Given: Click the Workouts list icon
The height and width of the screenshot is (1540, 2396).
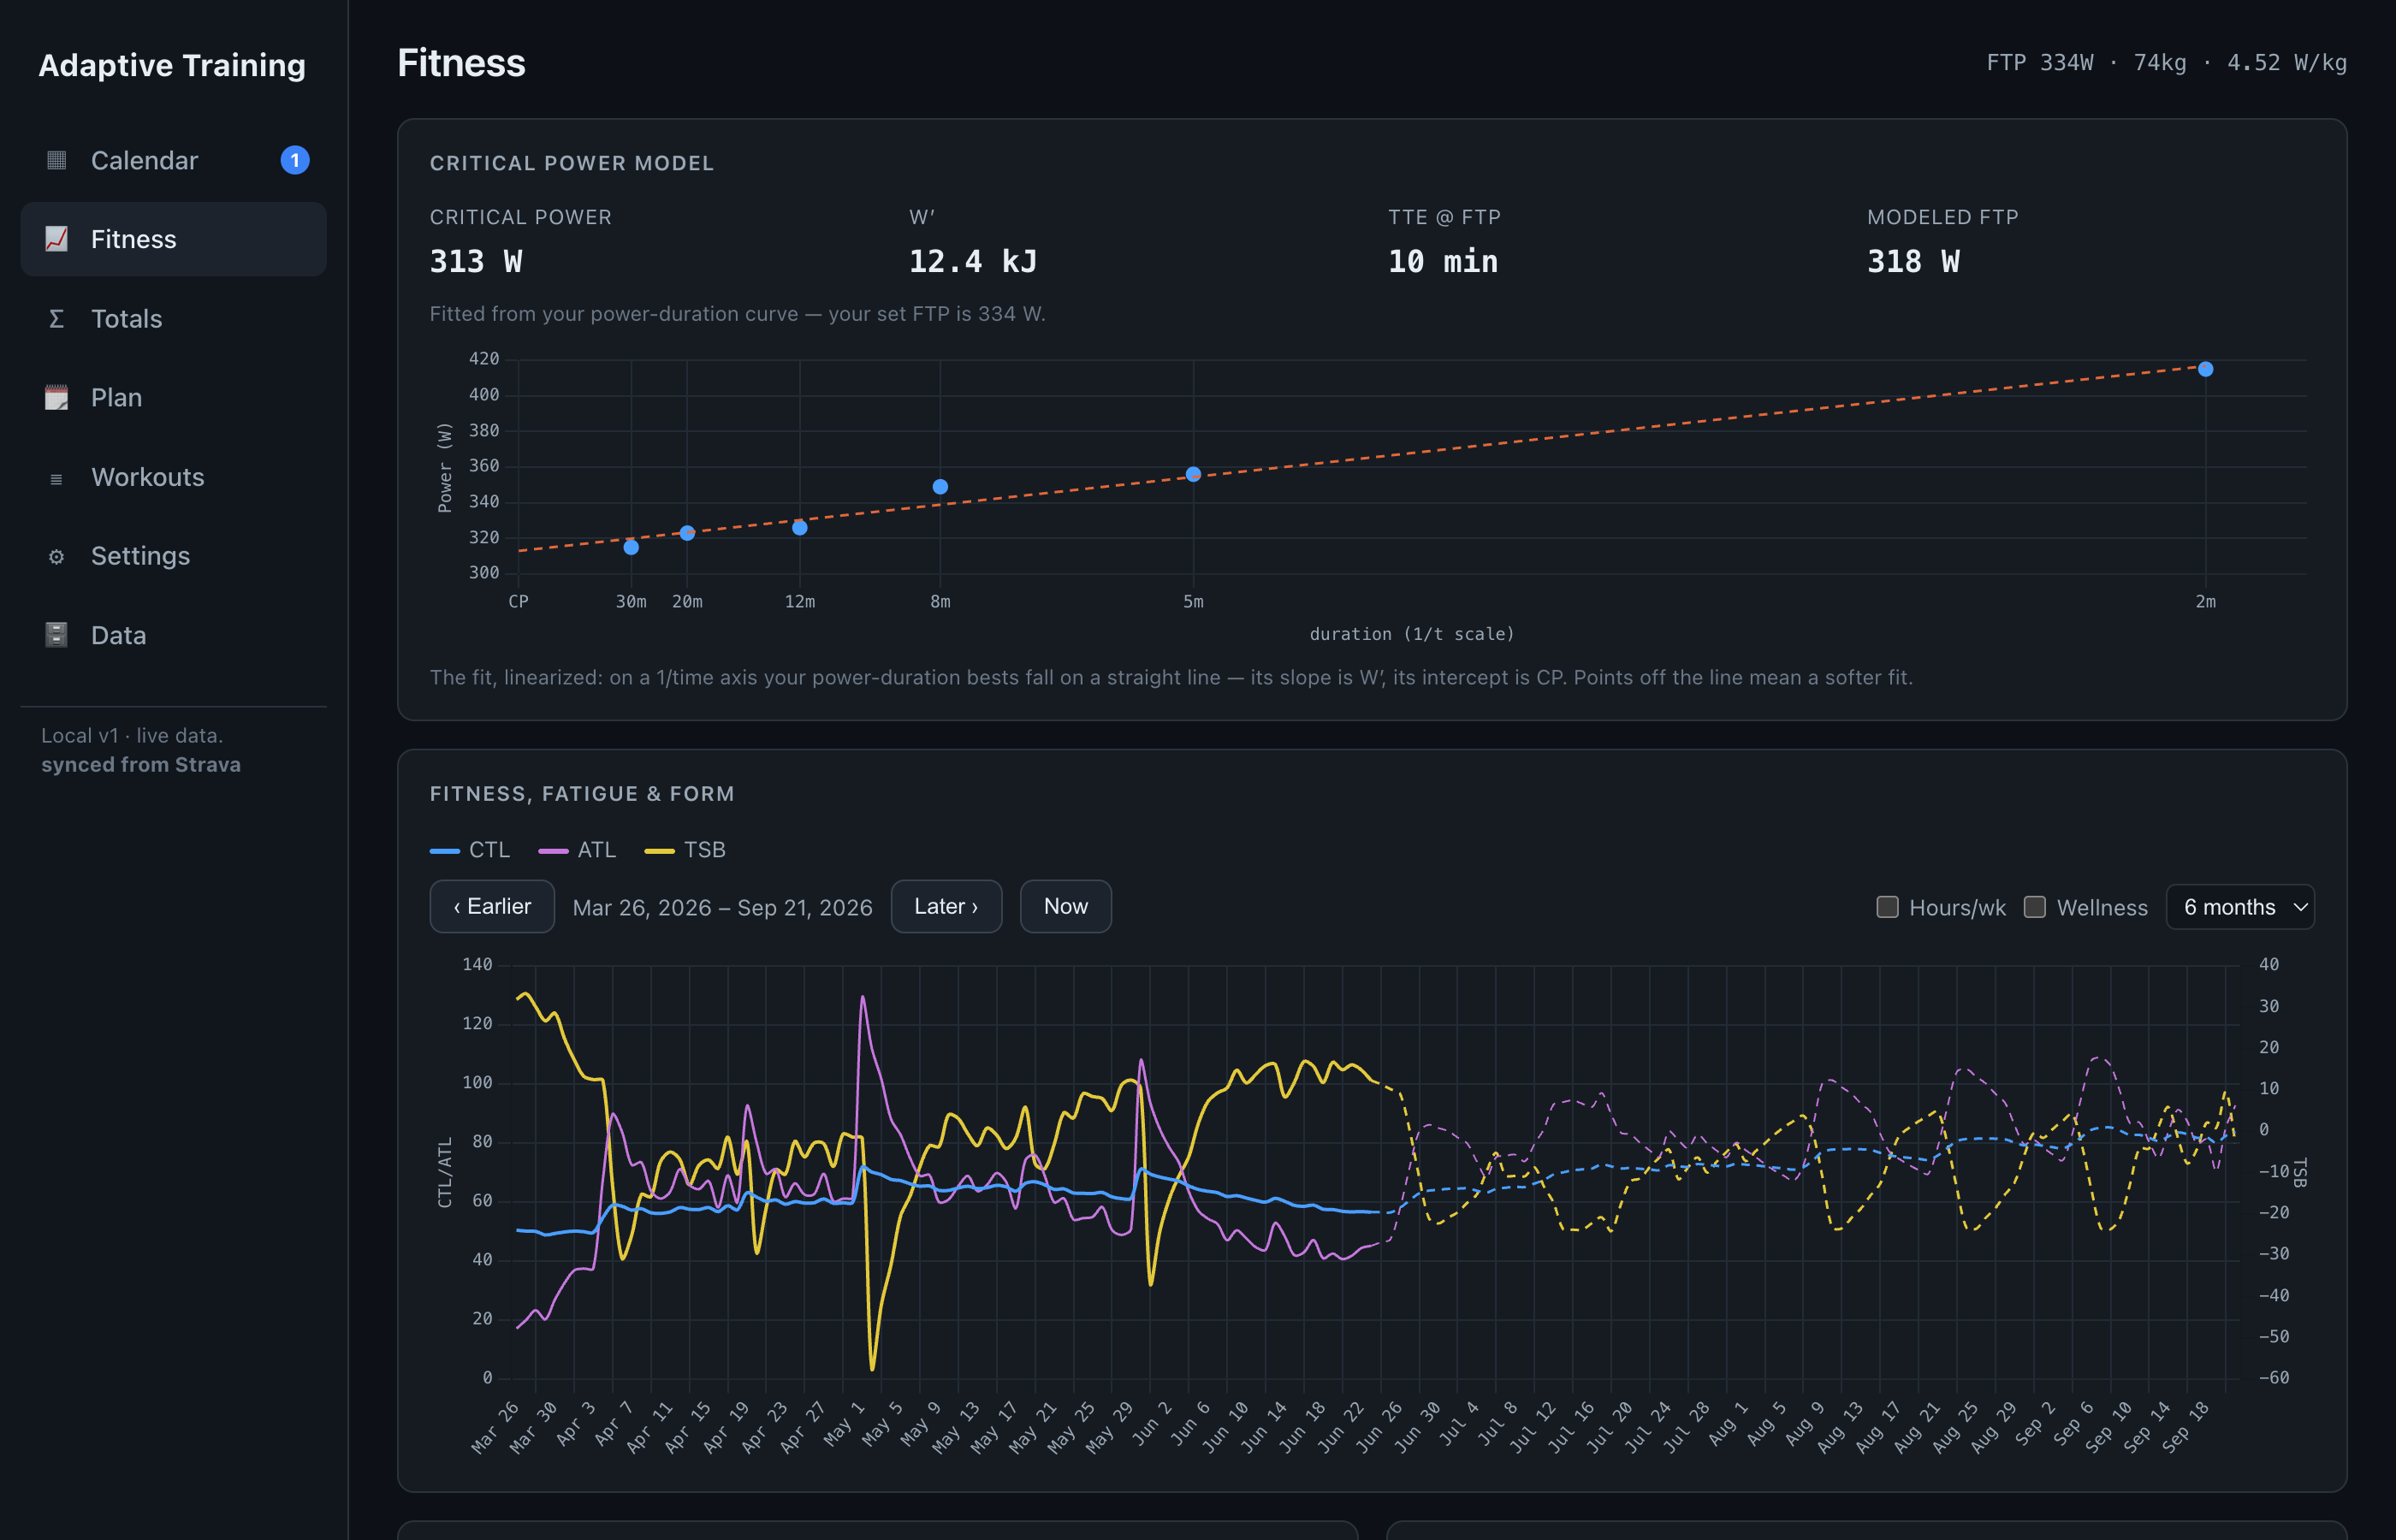Looking at the screenshot, I should point(56,478).
